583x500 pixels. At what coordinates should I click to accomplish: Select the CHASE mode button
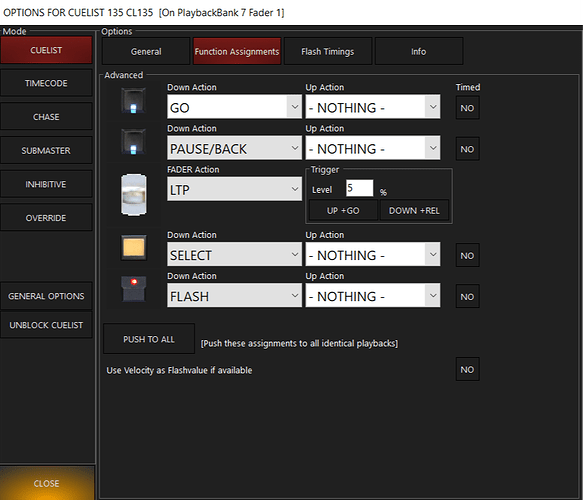(46, 117)
